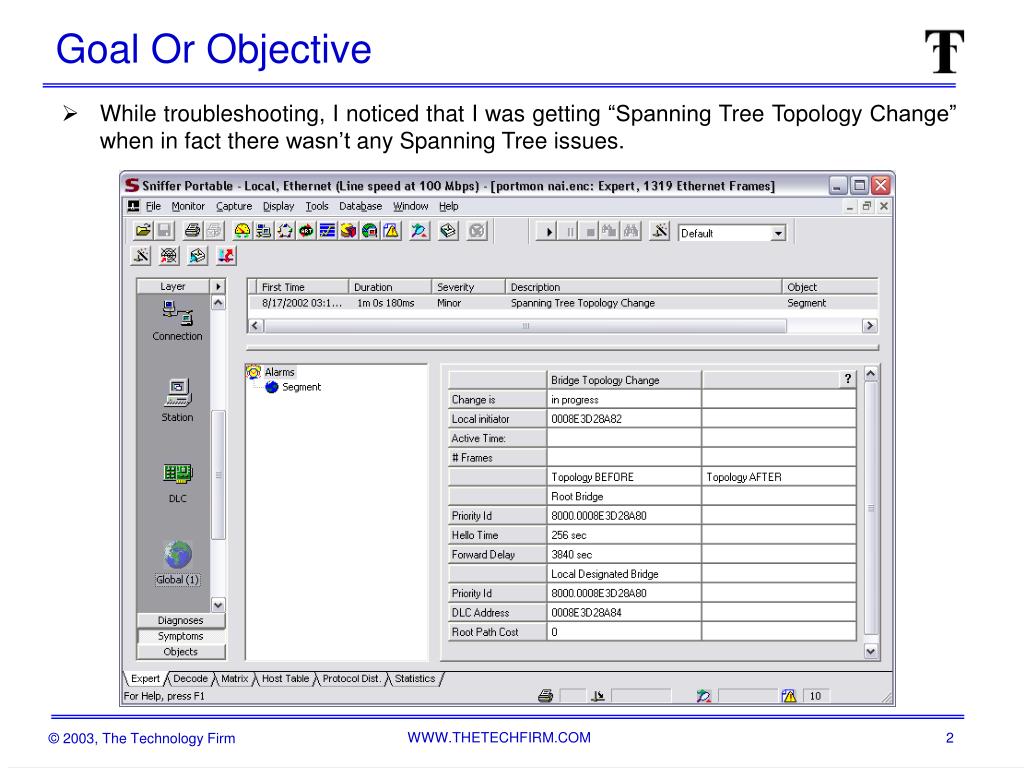Open the Layer panel arrow expander

tap(220, 285)
